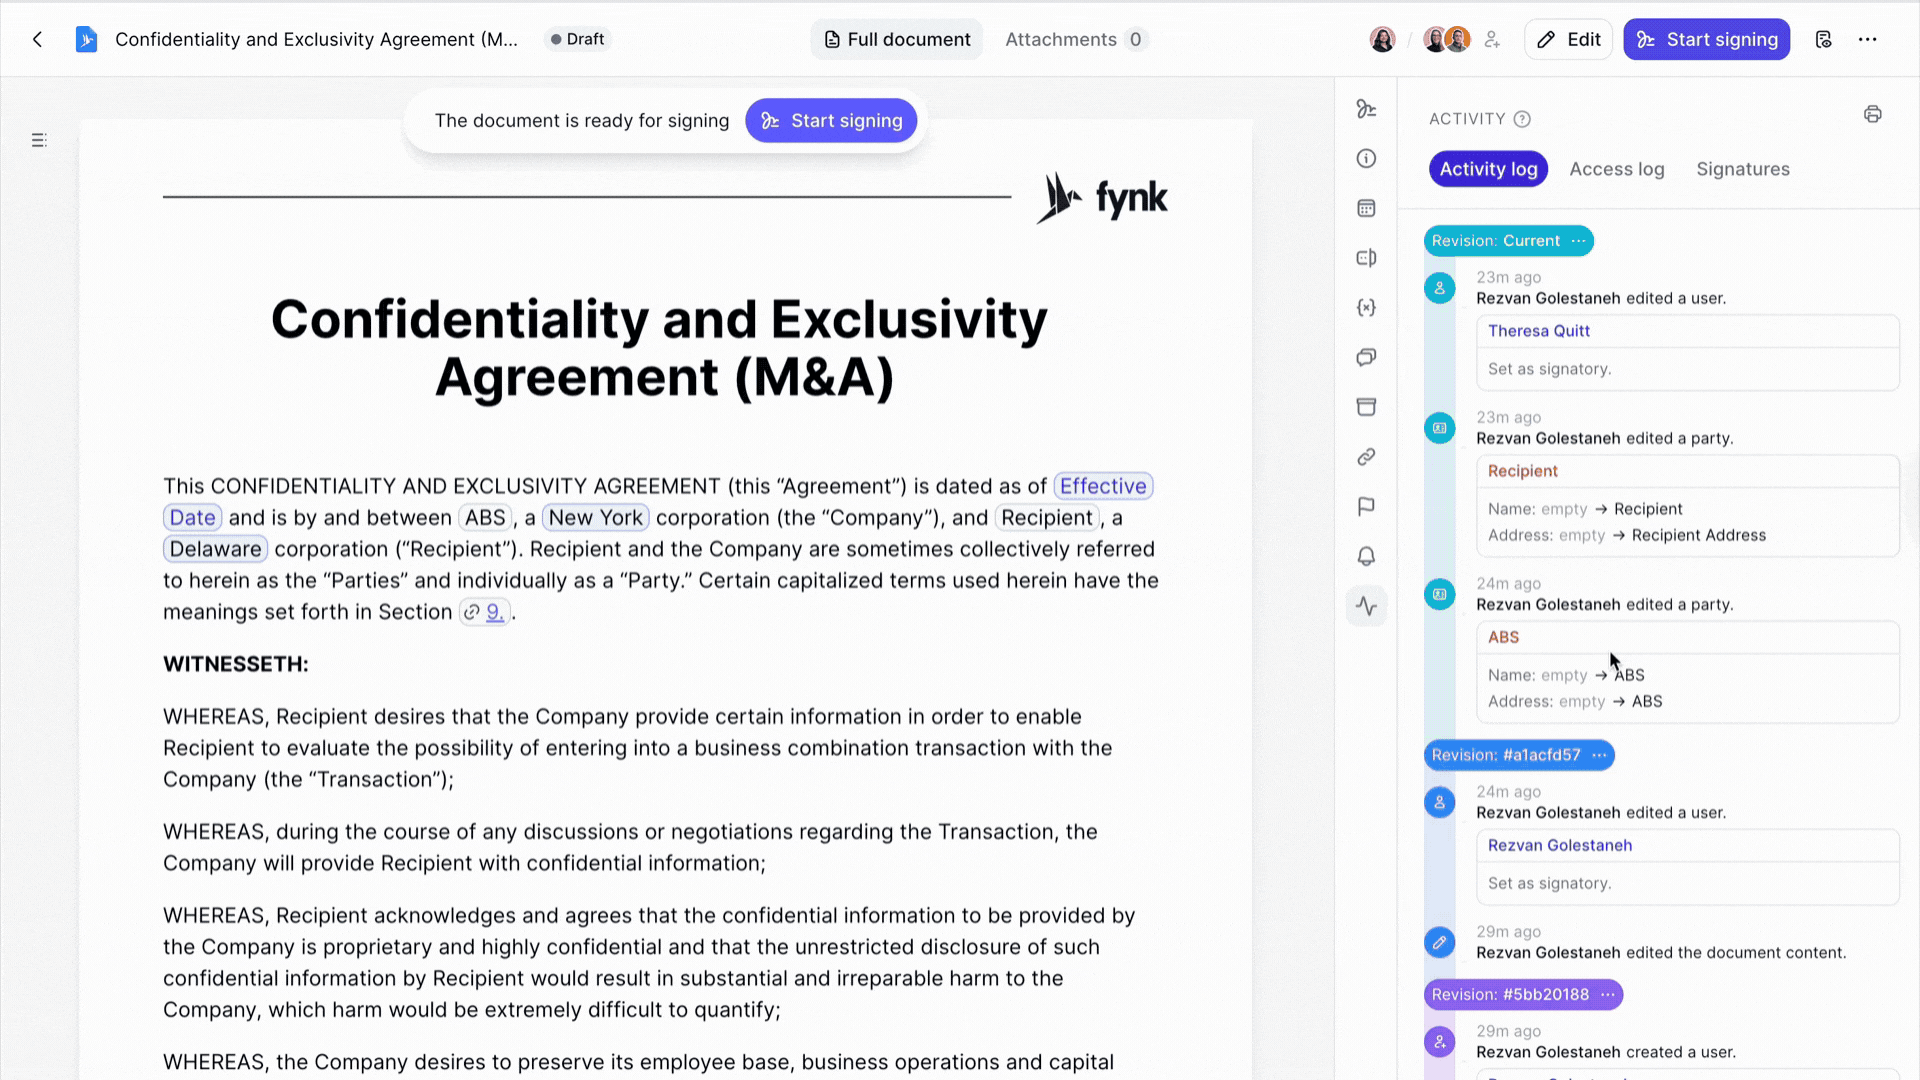Click the Start signing button
This screenshot has width=1920, height=1080.
click(x=1706, y=39)
